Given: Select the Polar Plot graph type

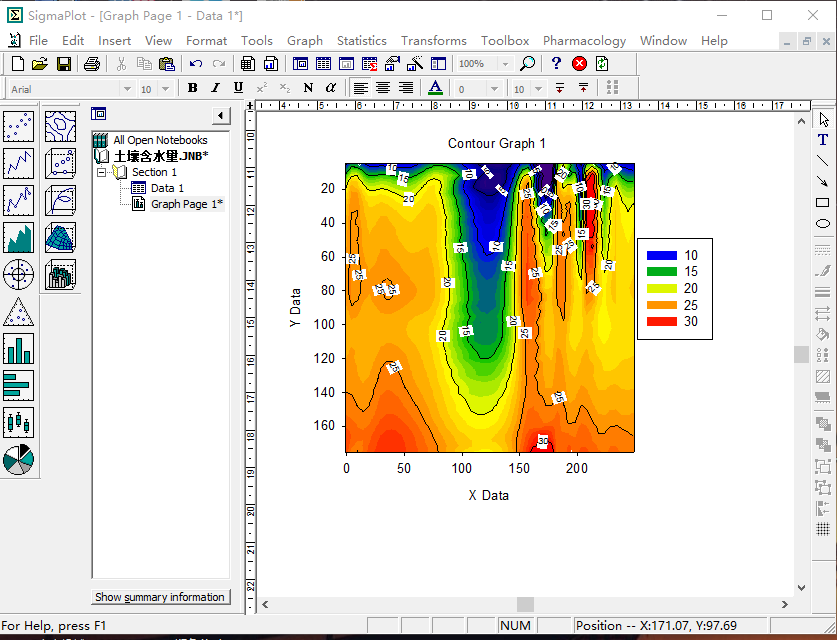Looking at the screenshot, I should pos(19,273).
